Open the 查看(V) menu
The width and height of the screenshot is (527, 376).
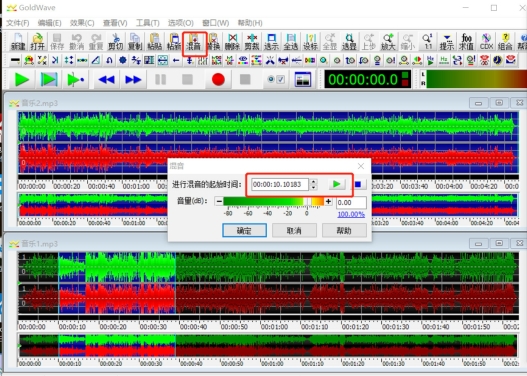[115, 23]
